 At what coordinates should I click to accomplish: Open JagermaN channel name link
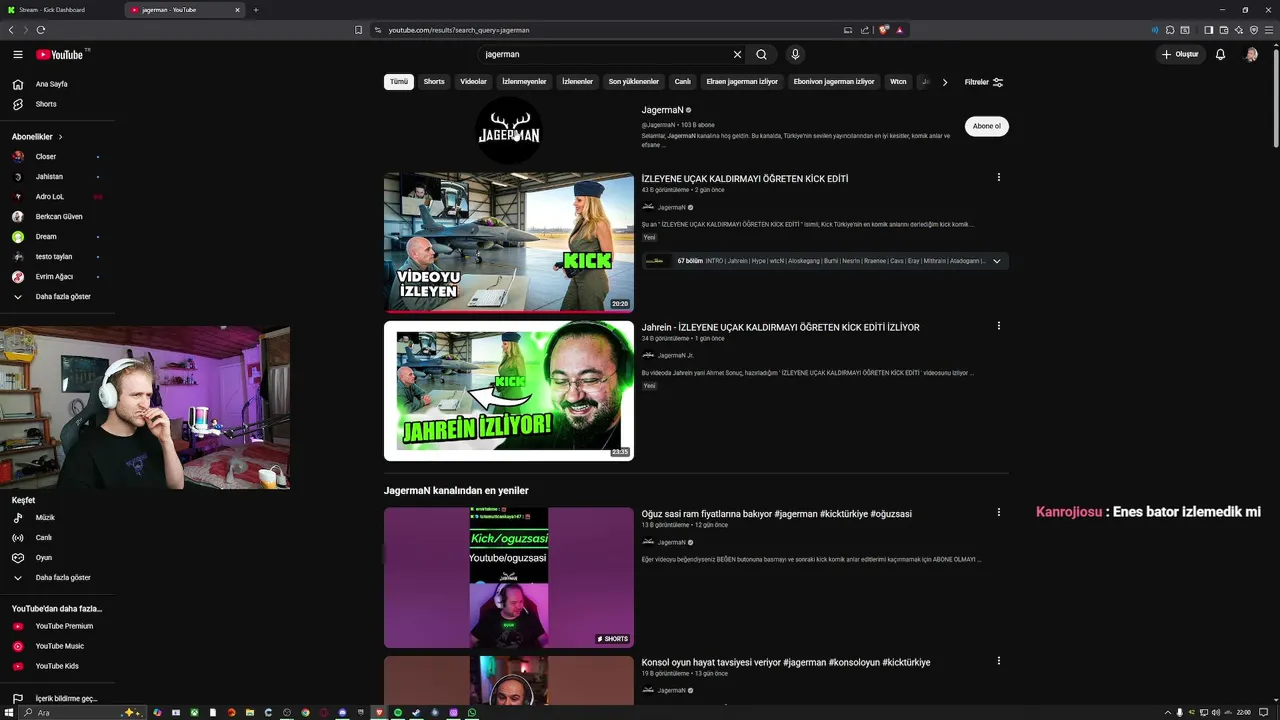(x=663, y=110)
